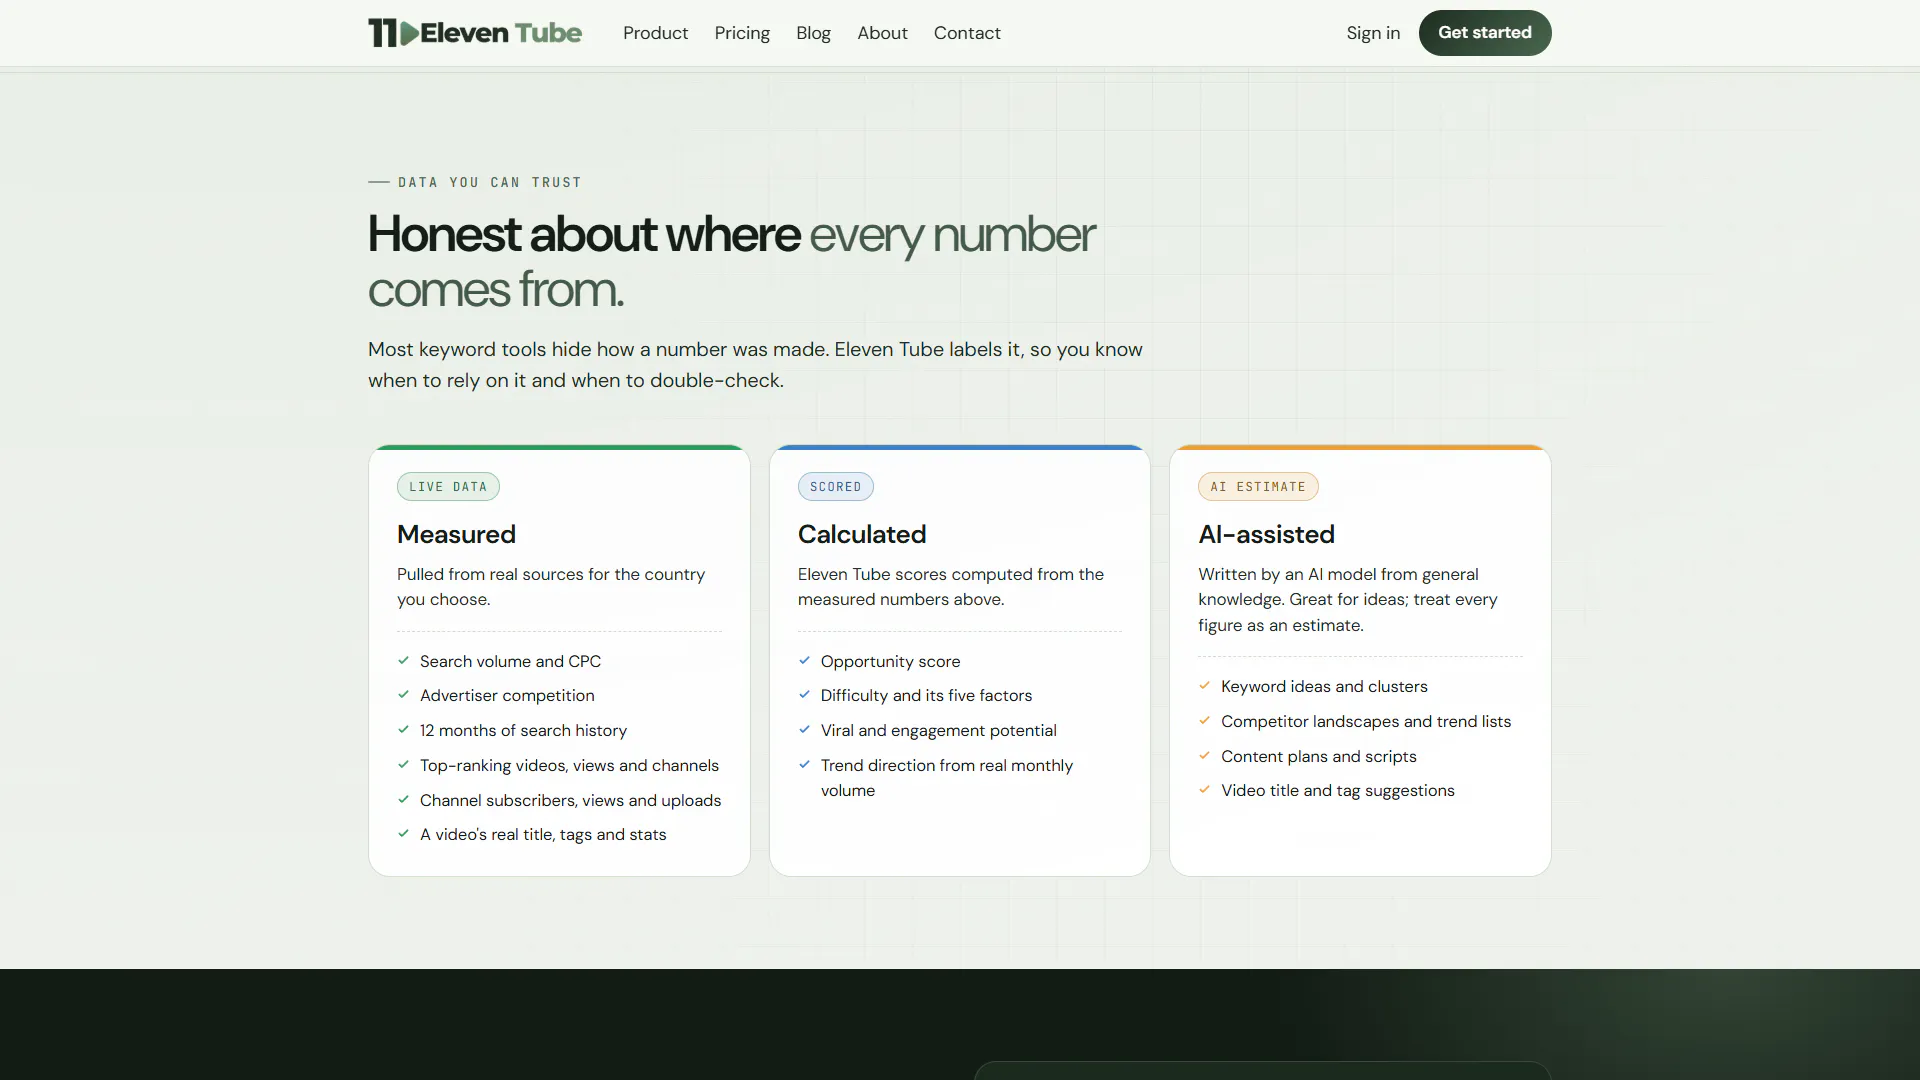Click 'Channel subscribers, views and uploads' text
The height and width of the screenshot is (1080, 1920).
click(570, 800)
